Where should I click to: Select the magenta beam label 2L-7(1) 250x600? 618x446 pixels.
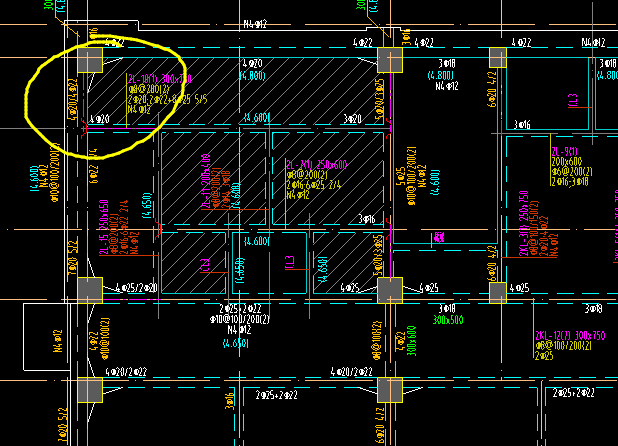coord(316,165)
